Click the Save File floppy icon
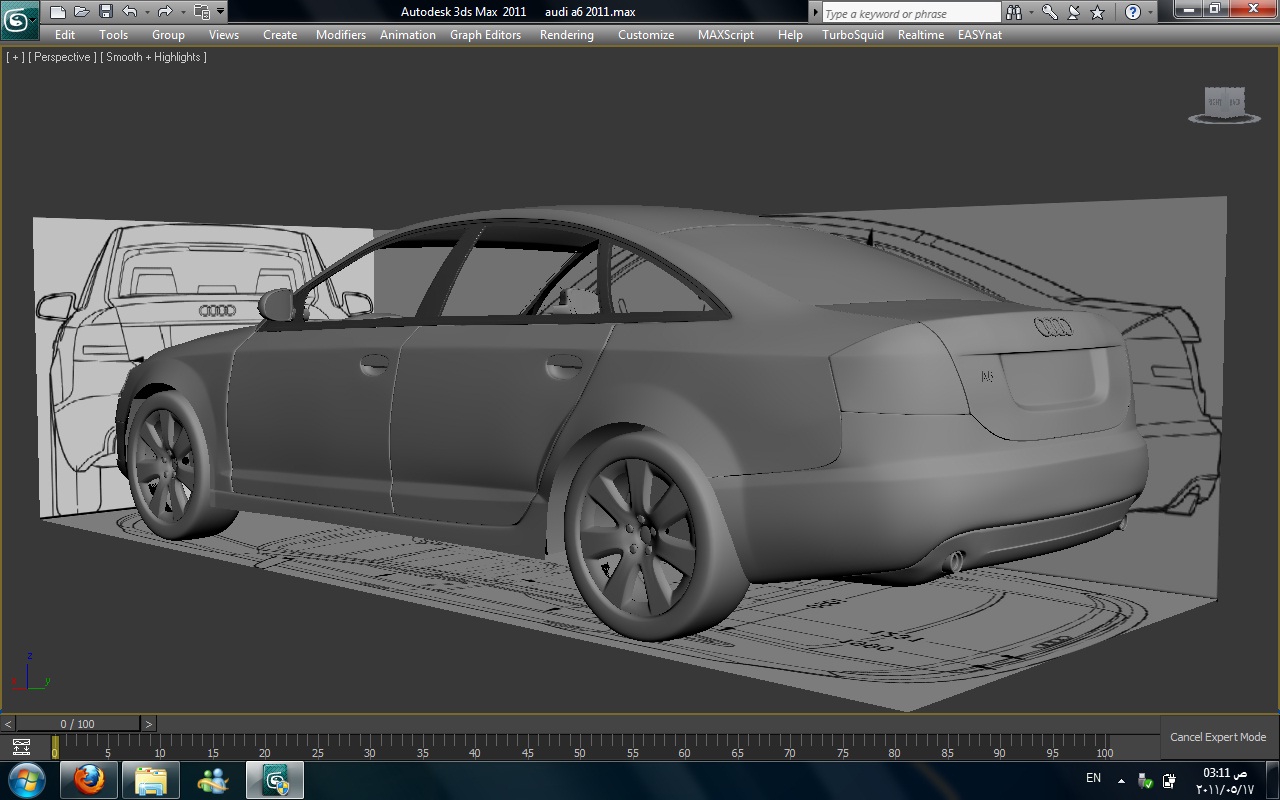Screen dimensions: 1280x800 105,12
